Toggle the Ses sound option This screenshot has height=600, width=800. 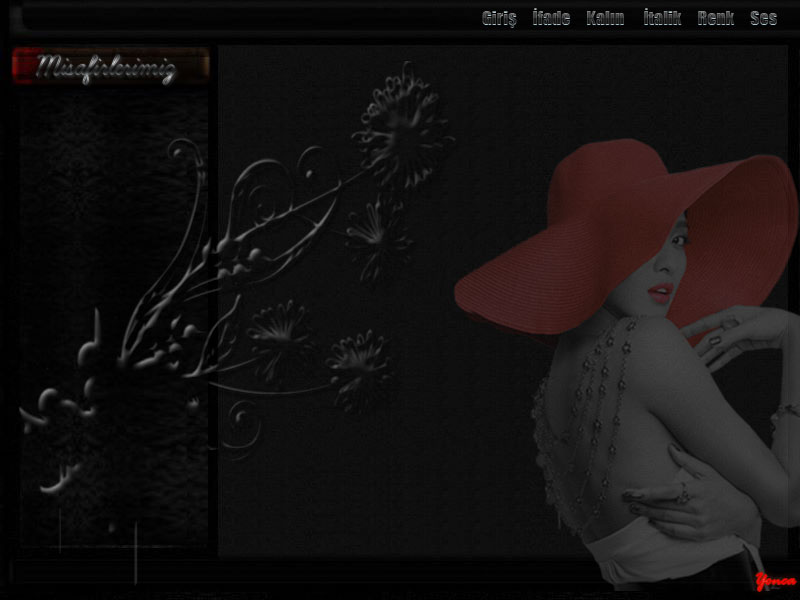(763, 18)
